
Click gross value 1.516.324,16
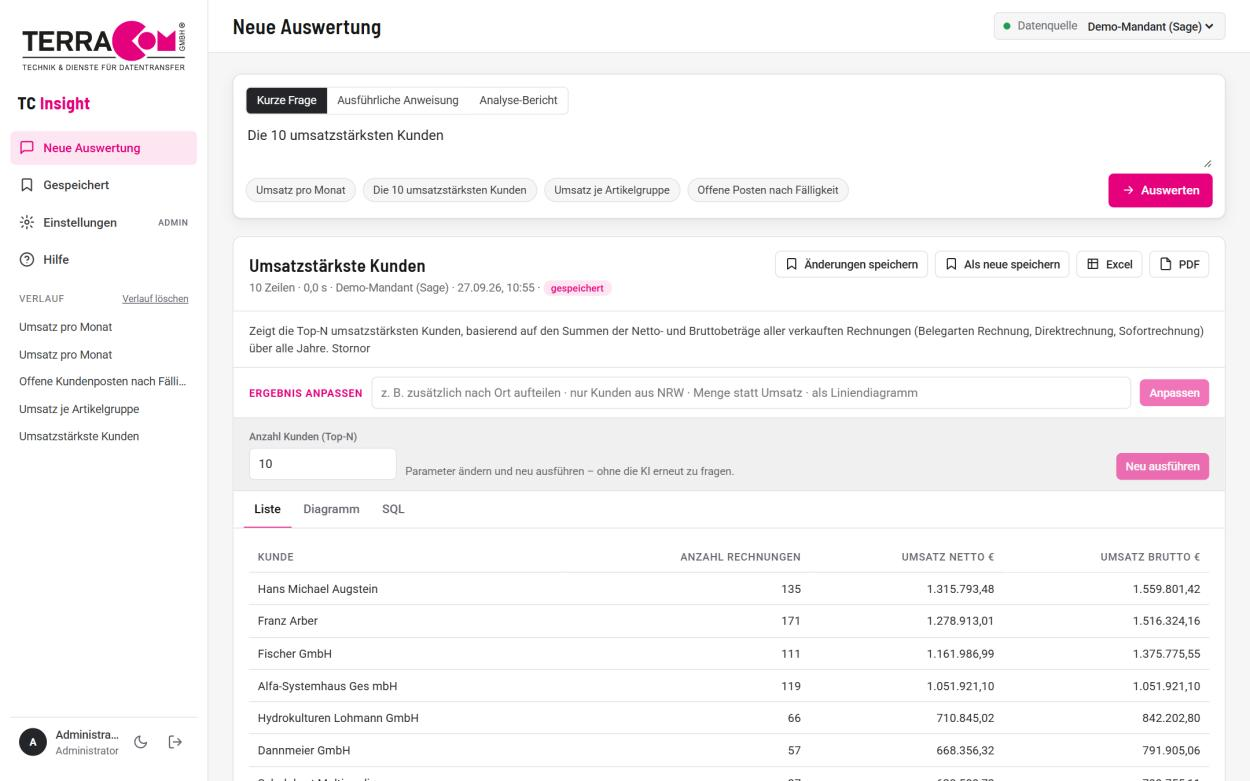coord(1164,621)
